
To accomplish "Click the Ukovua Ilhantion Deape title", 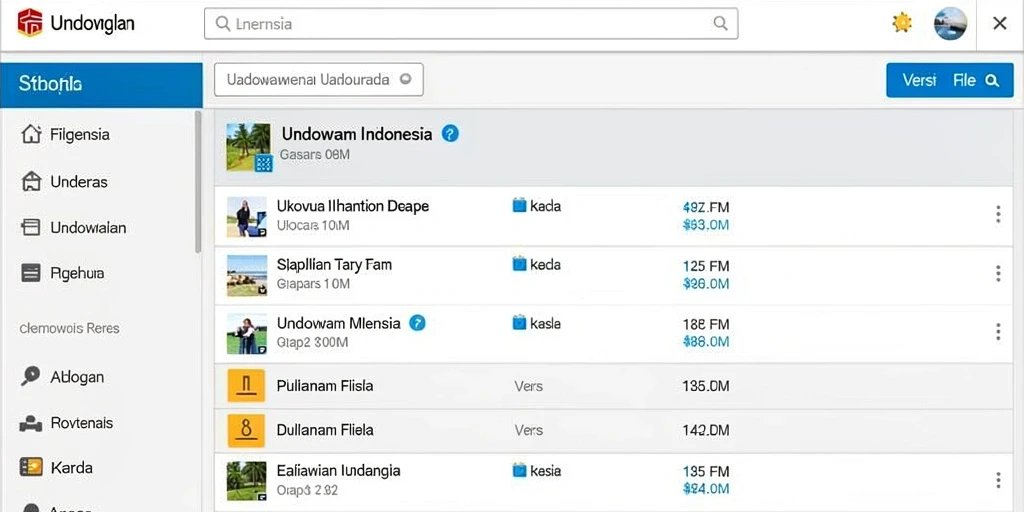I will click(x=353, y=206).
